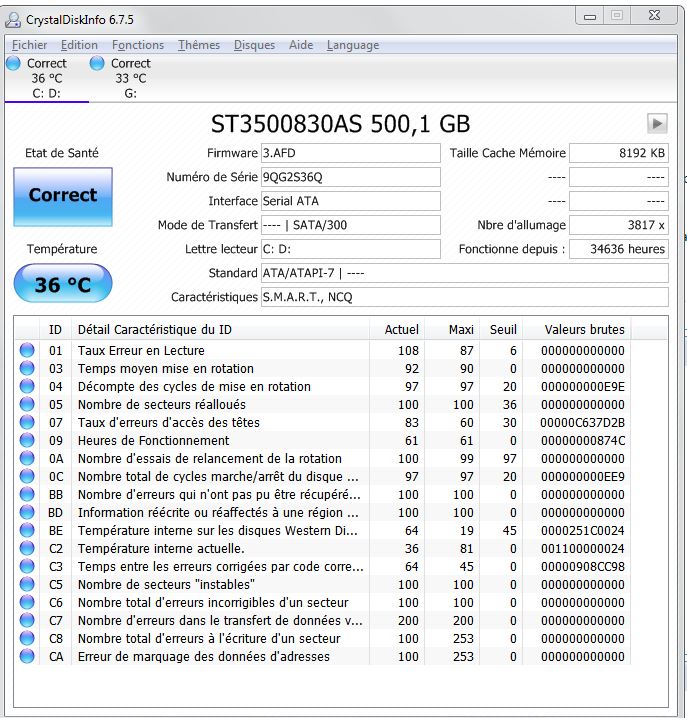Click the power-on count field 3817 x
Image resolution: width=687 pixels, height=718 pixels.
[619, 225]
